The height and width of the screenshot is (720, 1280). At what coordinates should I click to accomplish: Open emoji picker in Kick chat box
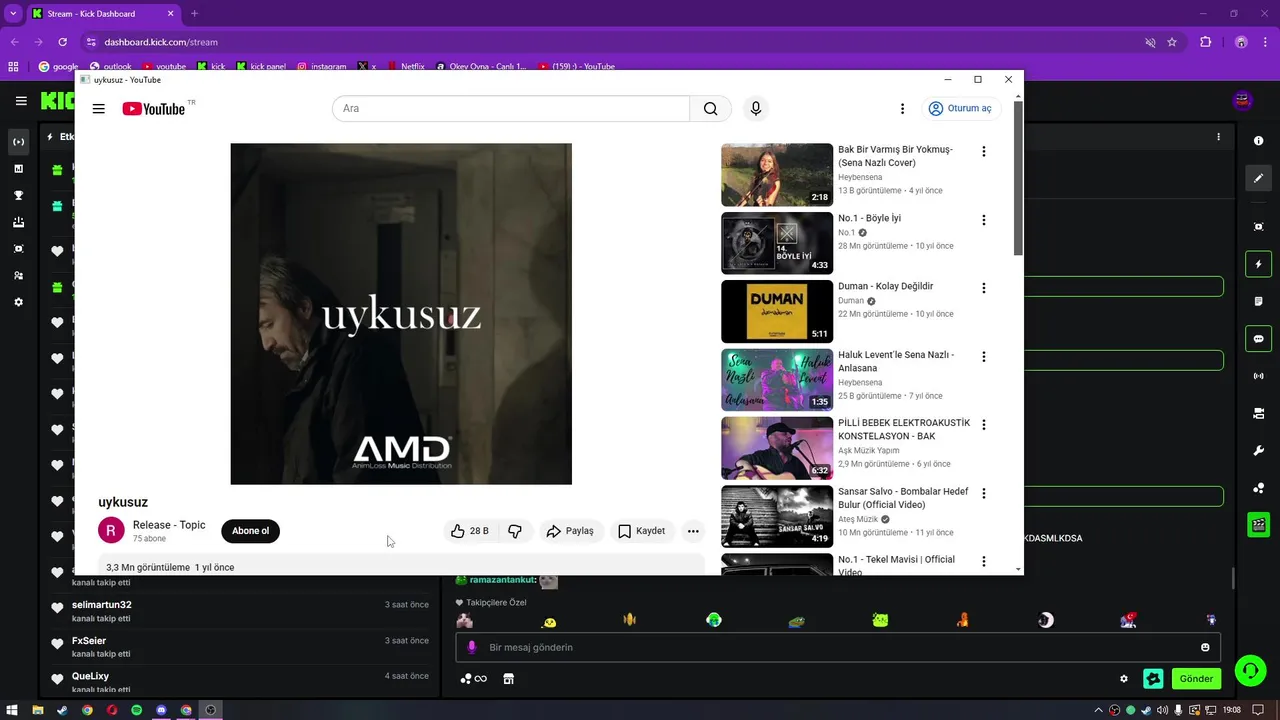click(1205, 647)
